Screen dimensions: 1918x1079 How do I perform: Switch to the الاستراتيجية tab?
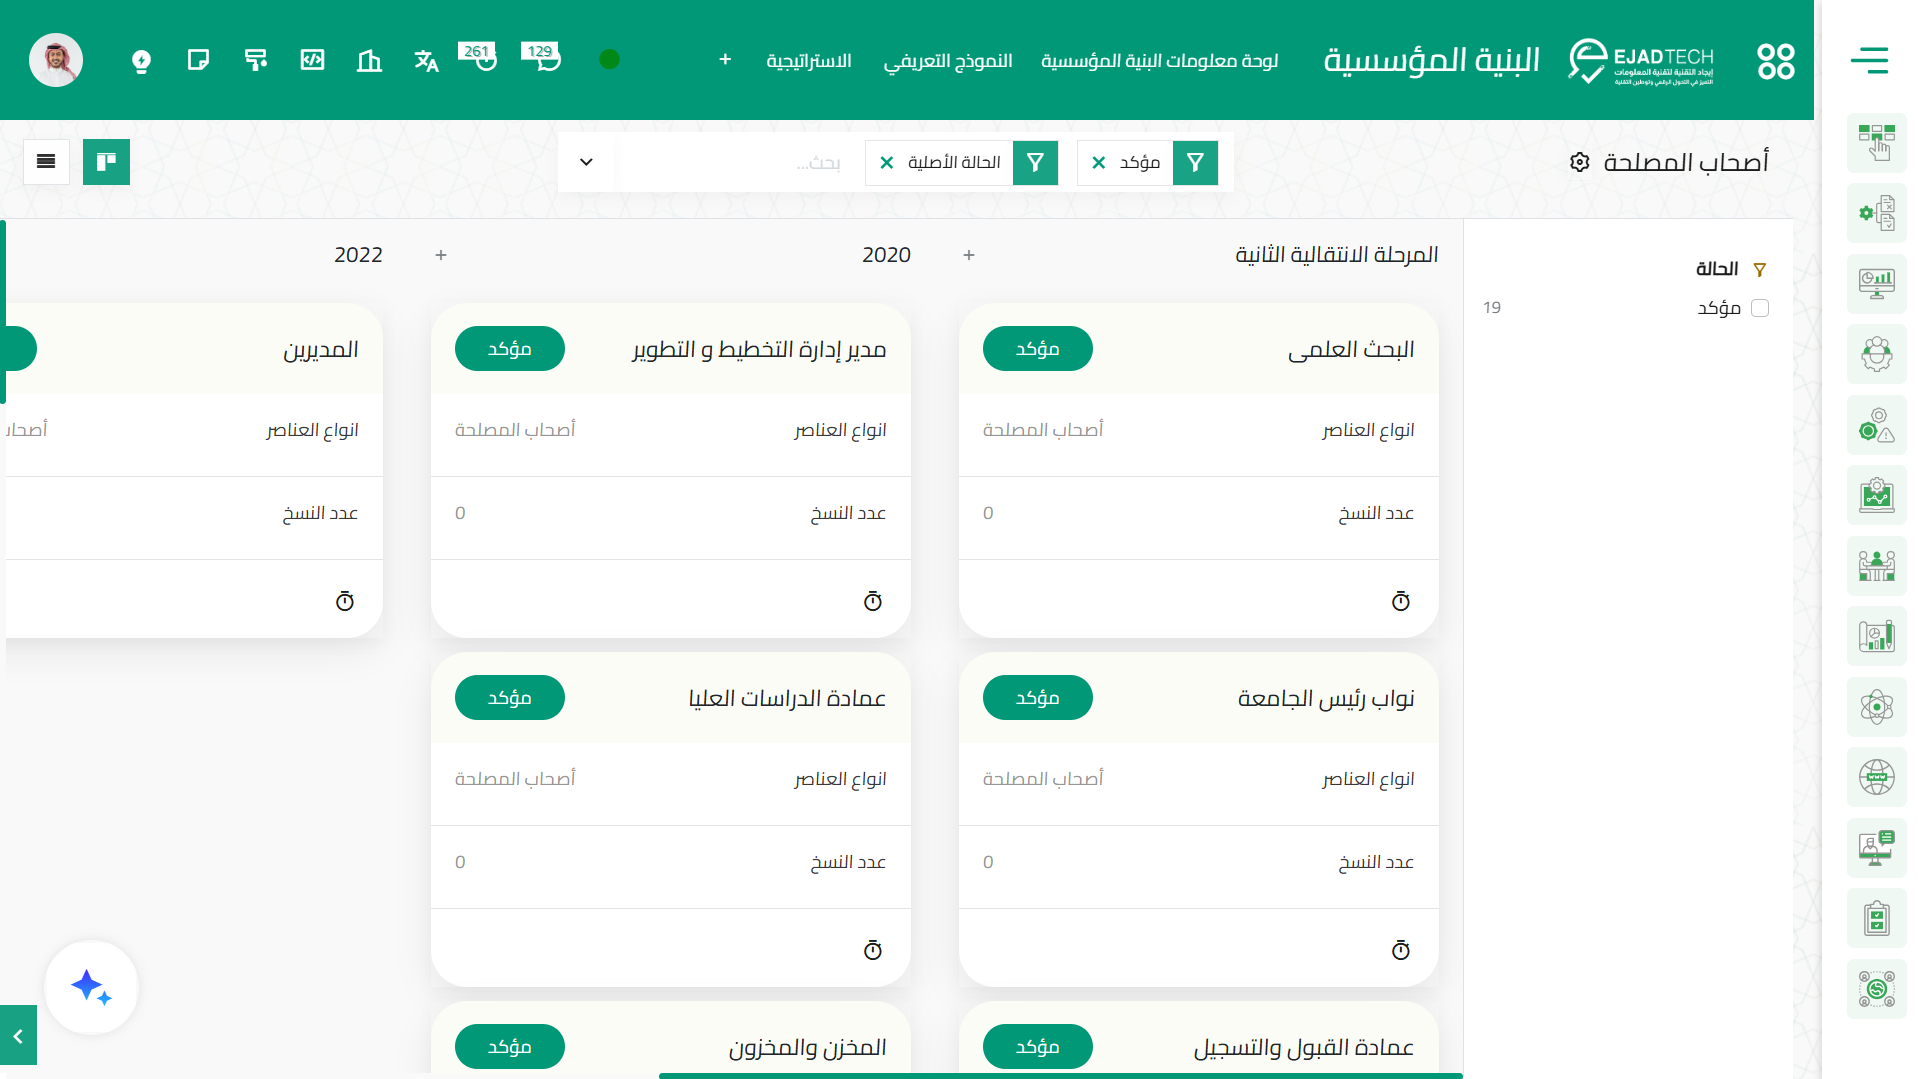click(809, 61)
